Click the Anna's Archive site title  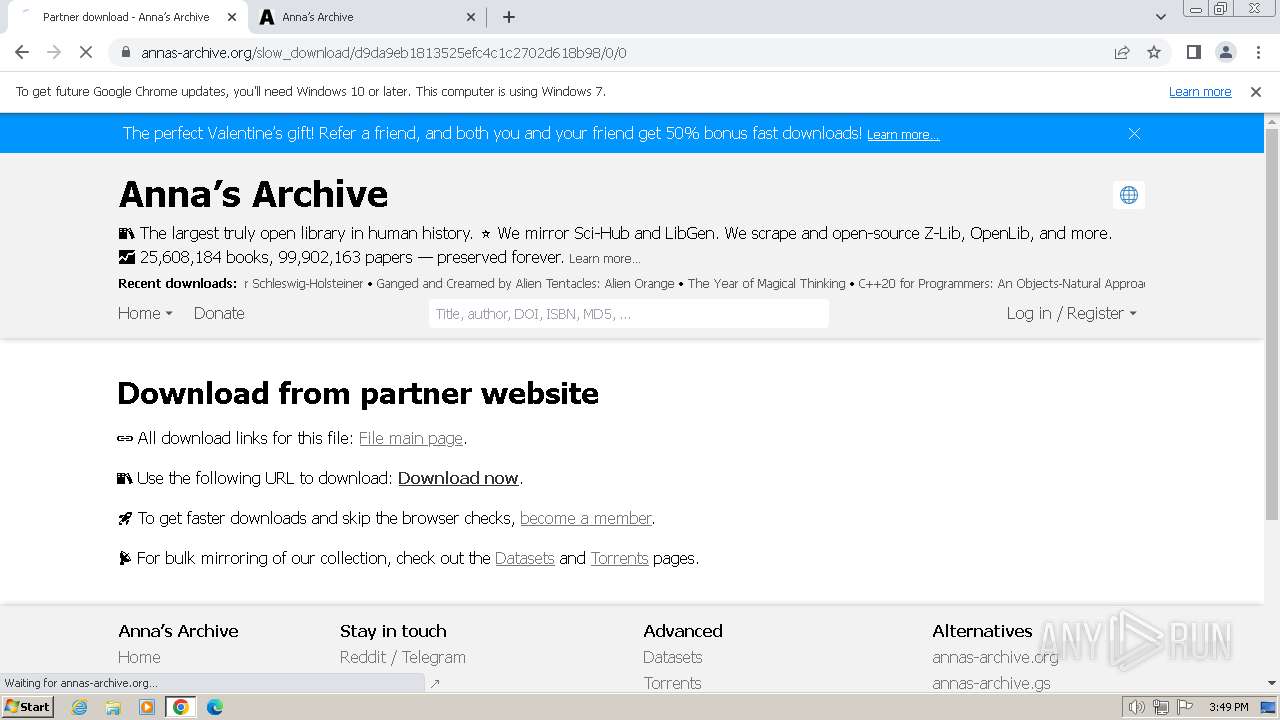coord(253,194)
